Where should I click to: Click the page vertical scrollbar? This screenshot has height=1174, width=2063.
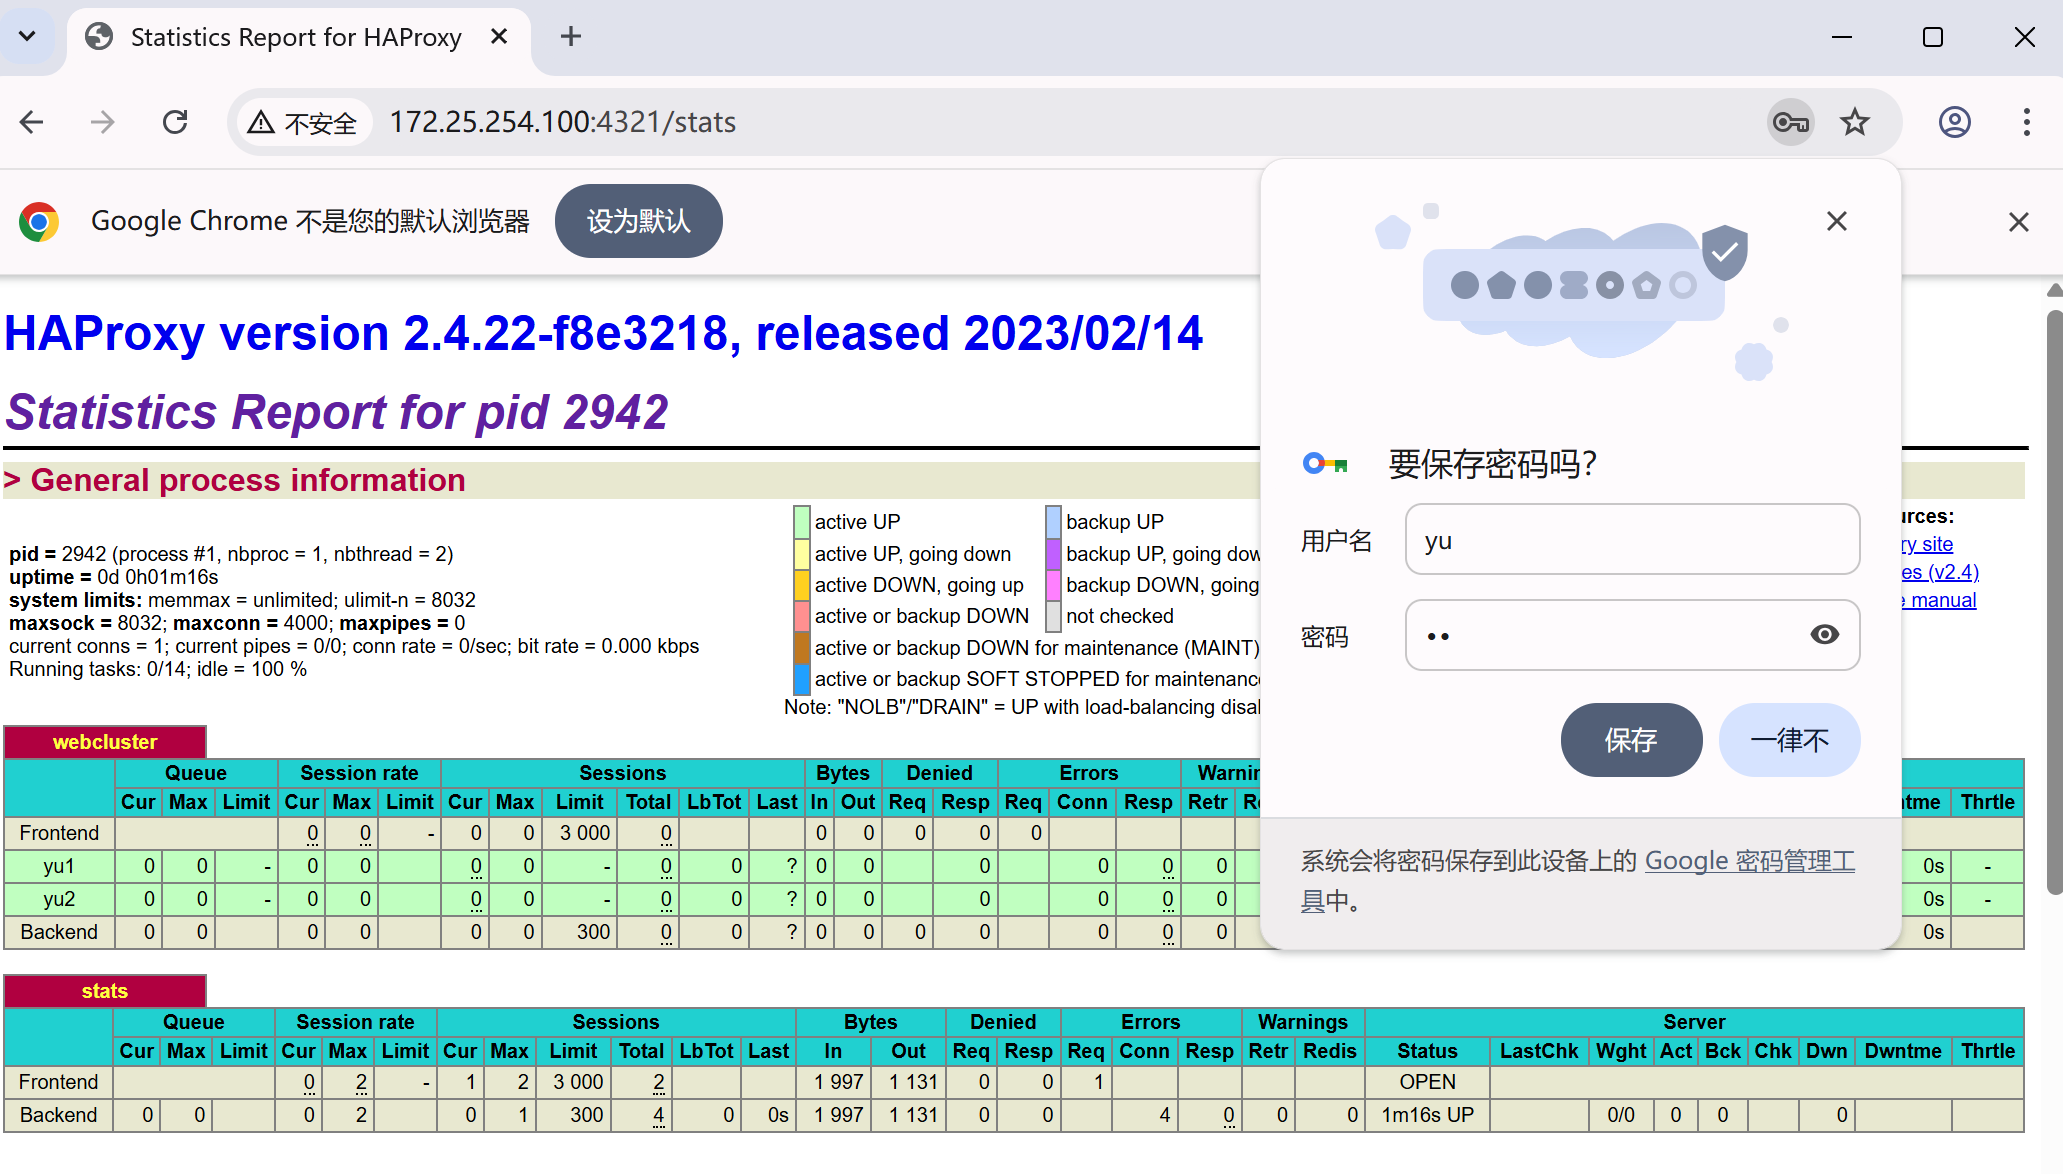point(2054,600)
